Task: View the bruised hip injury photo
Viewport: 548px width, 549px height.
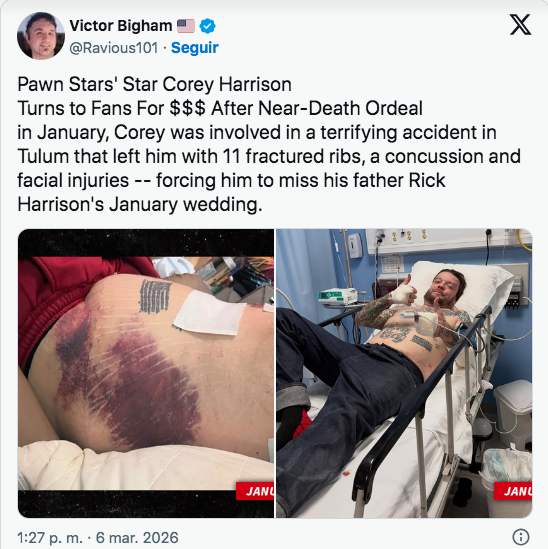Action: point(146,373)
